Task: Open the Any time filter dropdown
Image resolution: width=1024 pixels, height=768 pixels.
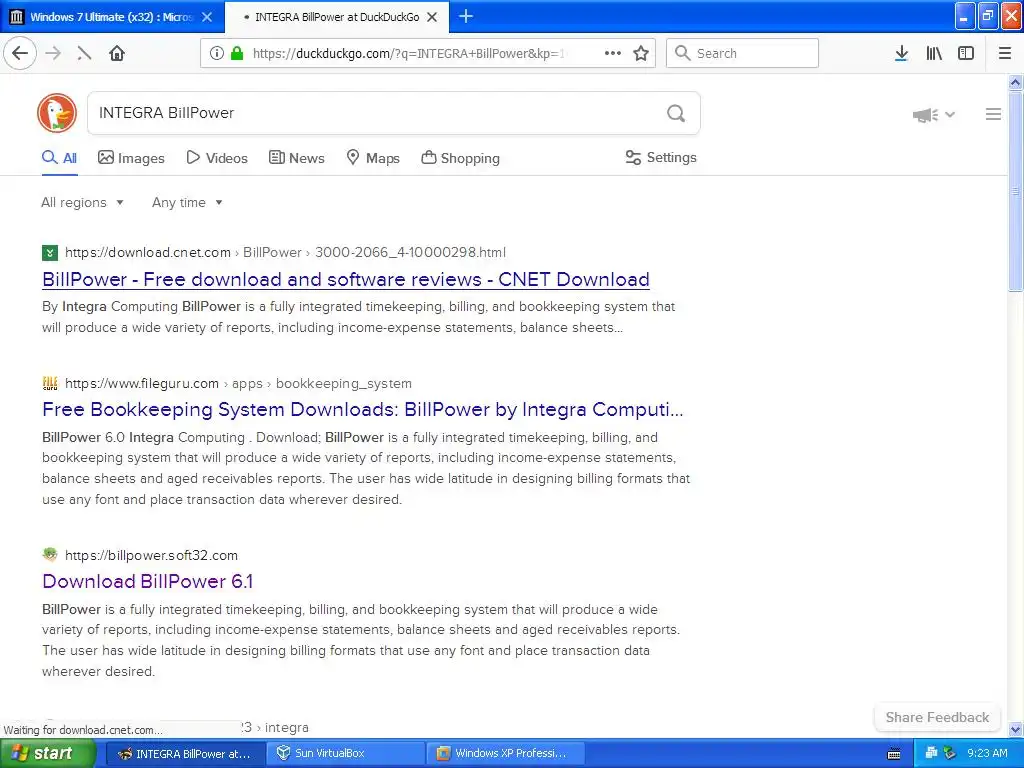Action: click(x=187, y=202)
